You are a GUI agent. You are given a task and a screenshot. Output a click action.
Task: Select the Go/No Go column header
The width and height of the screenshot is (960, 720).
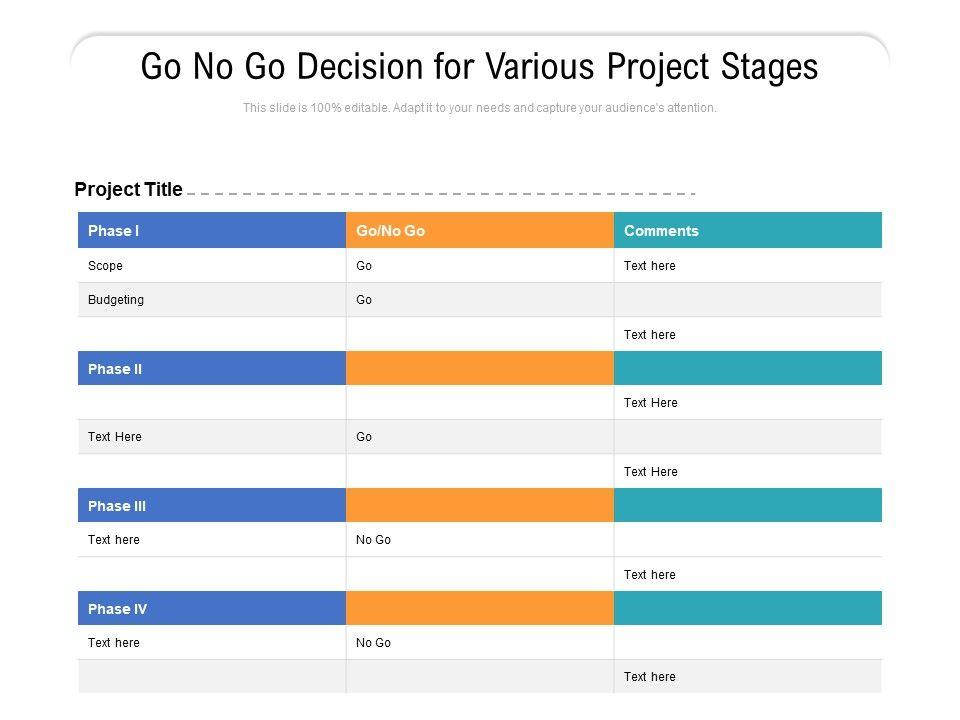pos(479,231)
